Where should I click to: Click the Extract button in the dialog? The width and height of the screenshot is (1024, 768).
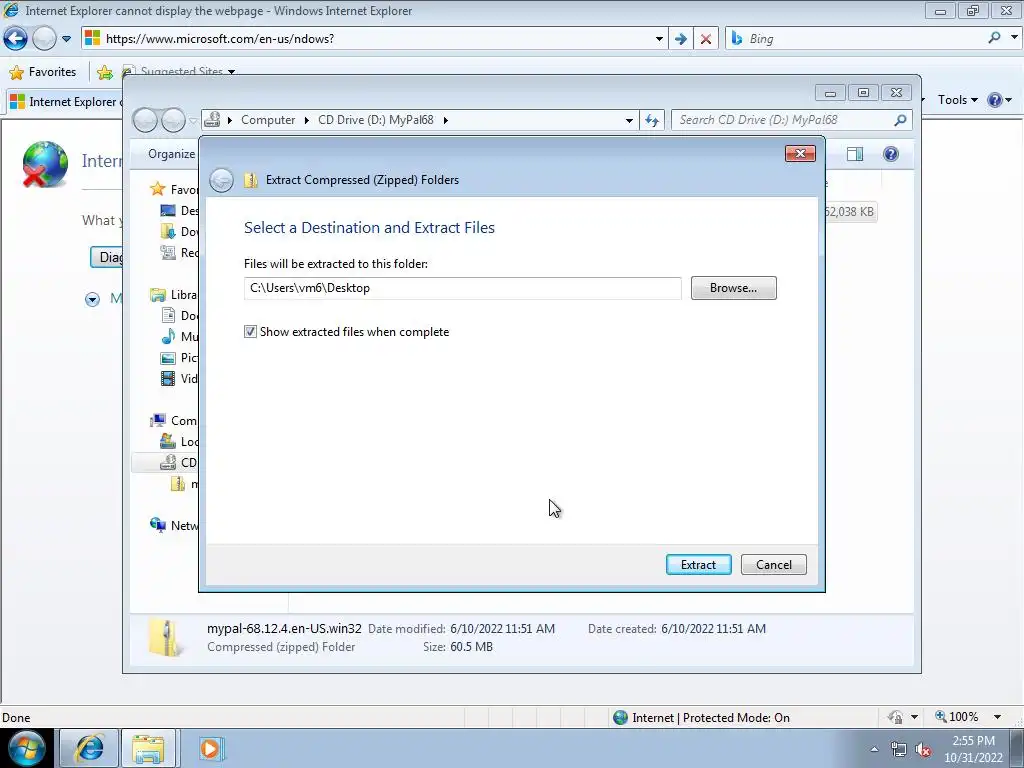point(698,565)
